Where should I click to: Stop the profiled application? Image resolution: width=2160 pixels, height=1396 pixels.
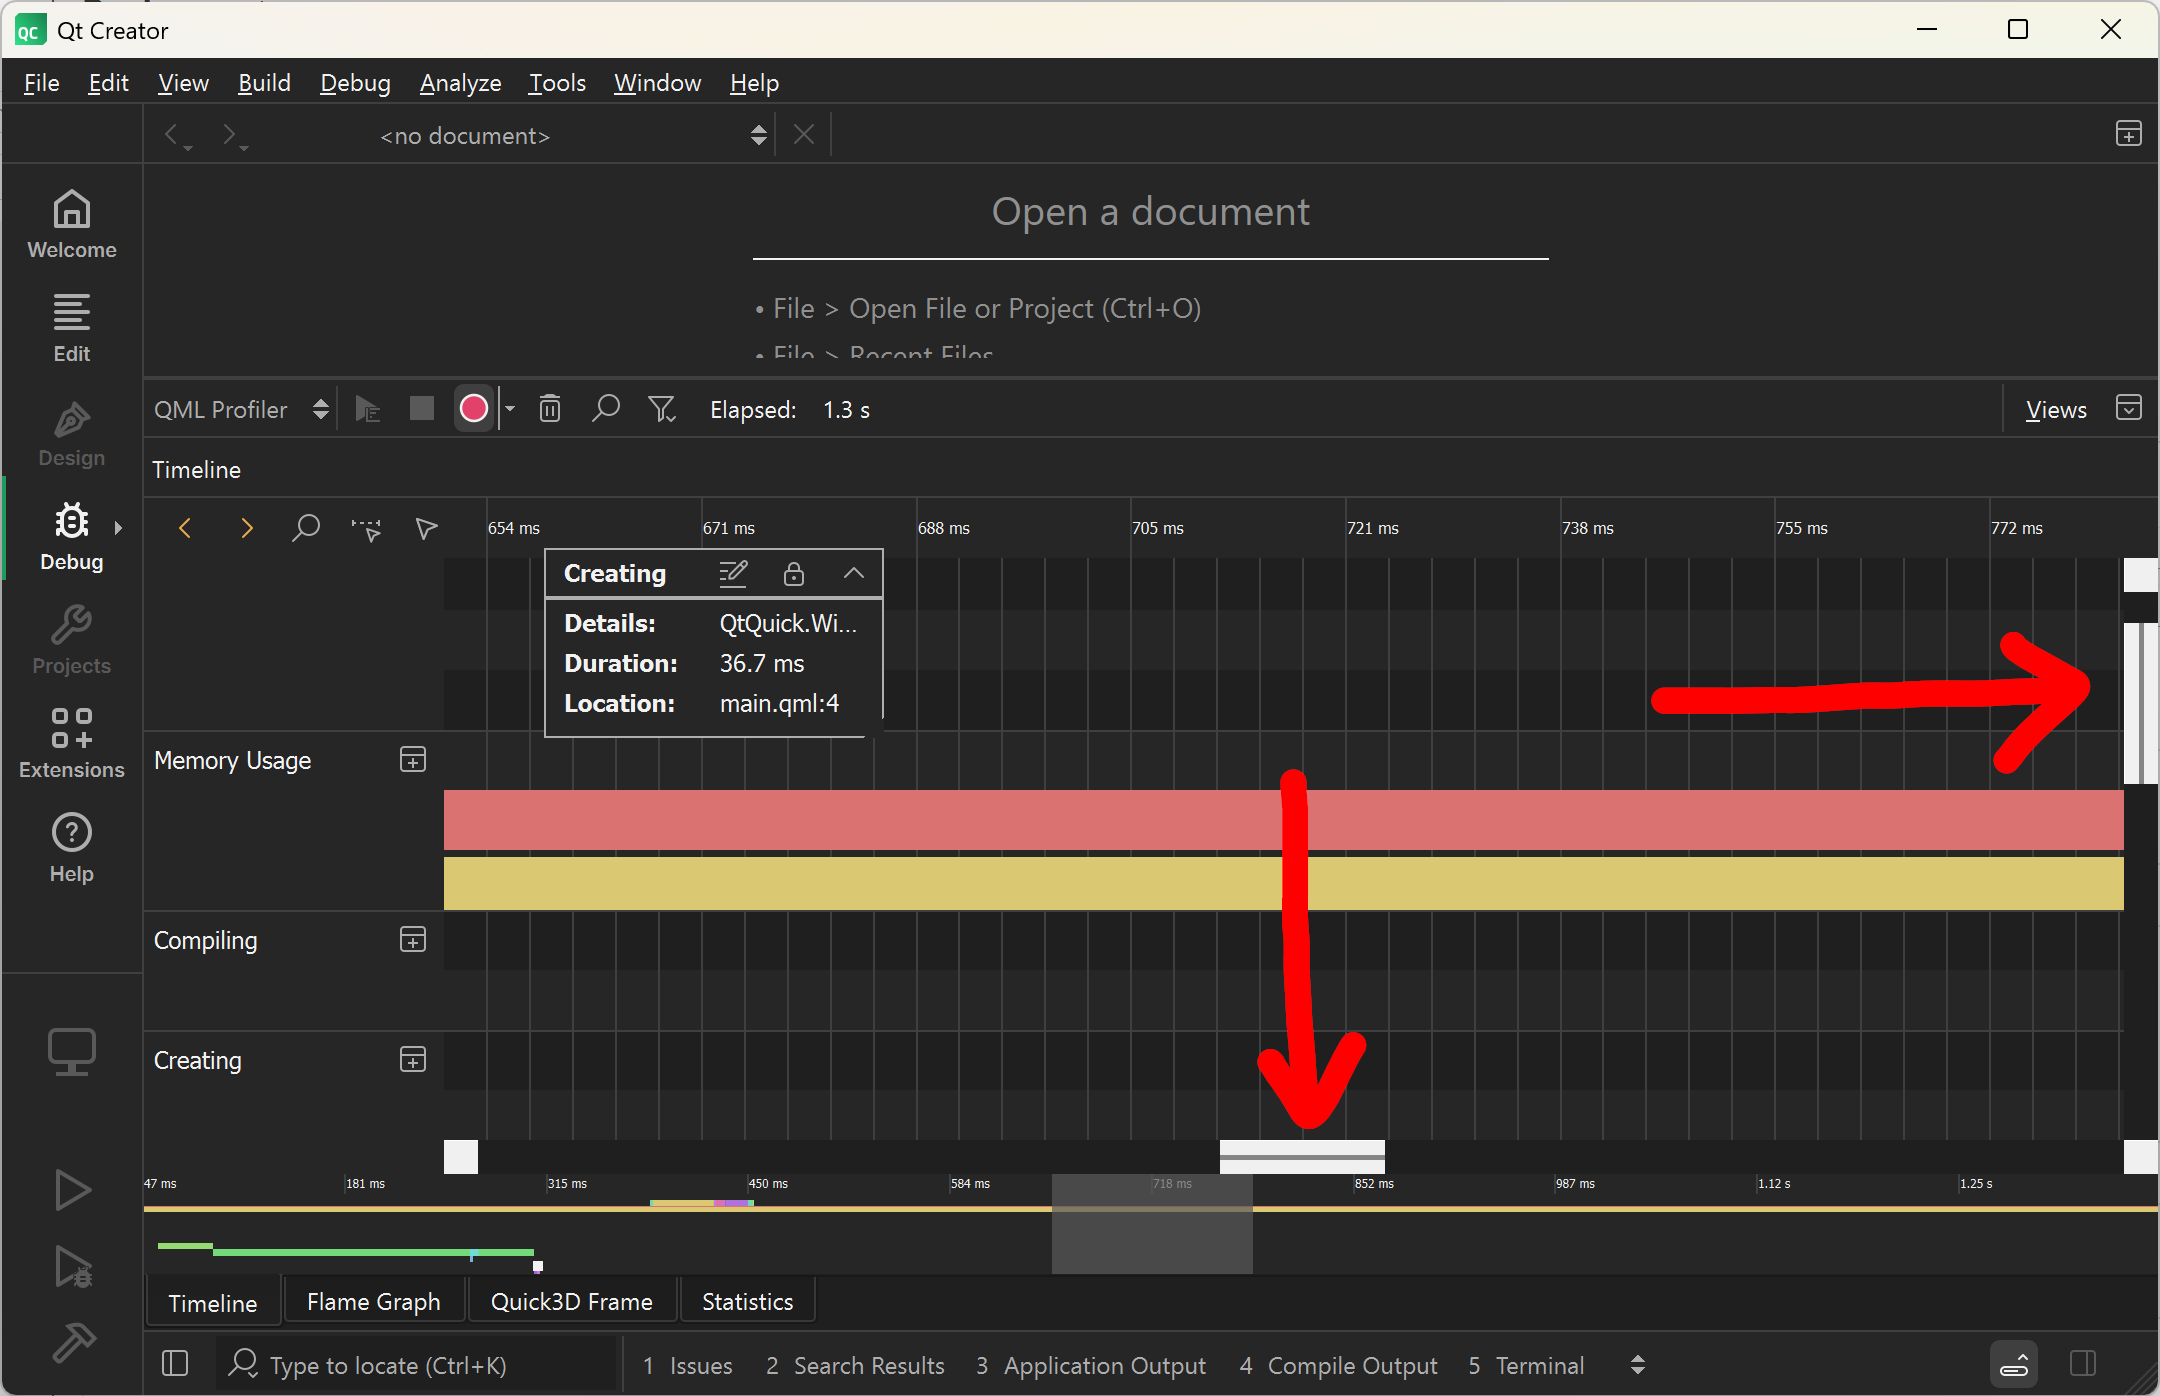click(422, 409)
